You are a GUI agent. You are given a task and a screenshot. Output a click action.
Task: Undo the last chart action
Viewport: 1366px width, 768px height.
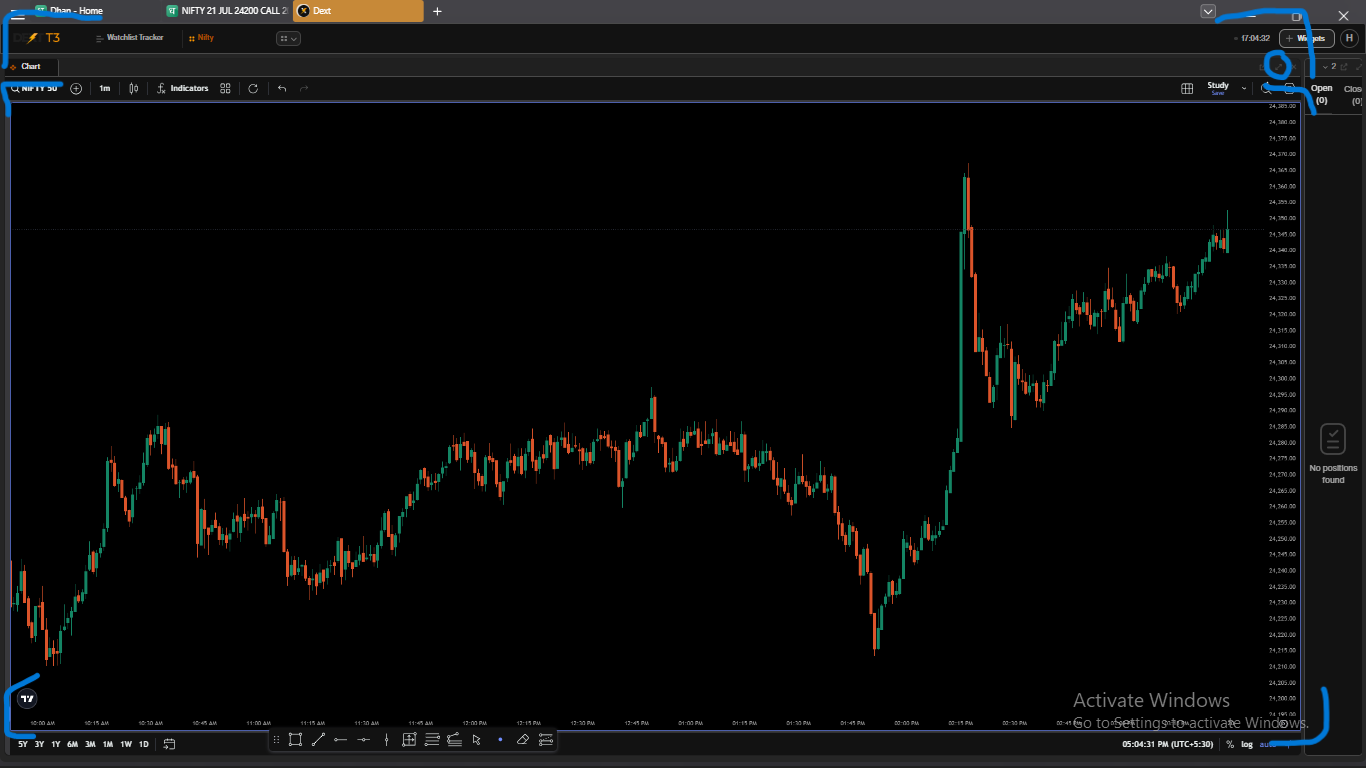point(282,88)
